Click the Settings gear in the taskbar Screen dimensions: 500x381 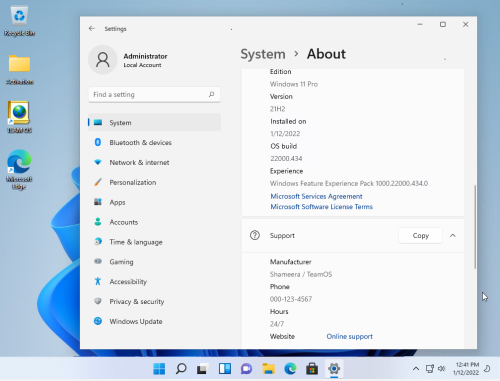click(x=334, y=369)
